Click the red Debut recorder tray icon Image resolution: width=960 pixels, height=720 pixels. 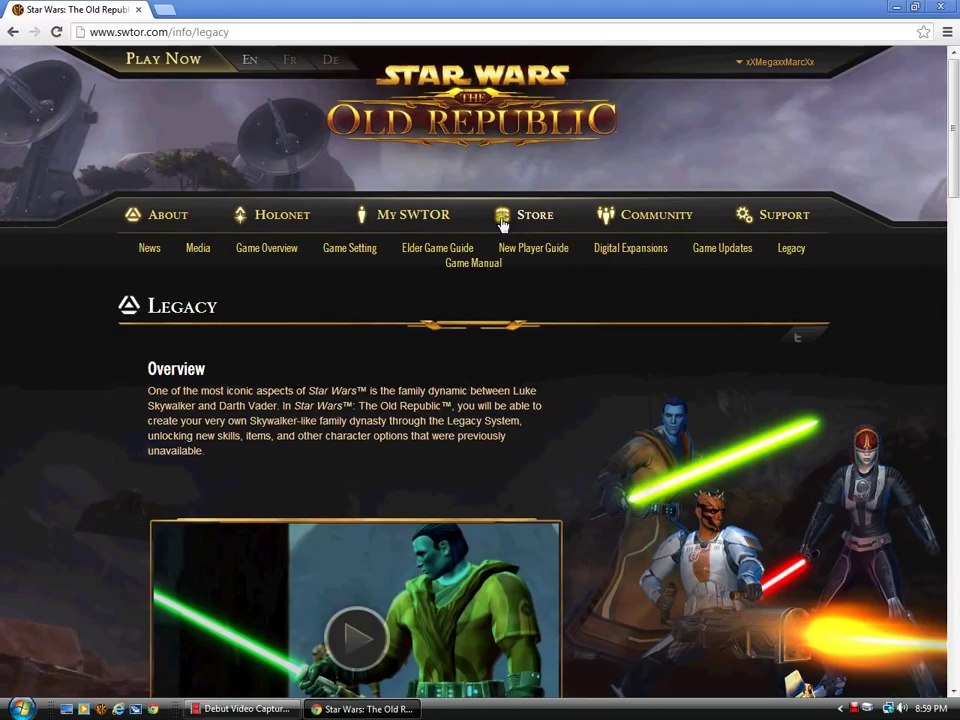pos(854,708)
